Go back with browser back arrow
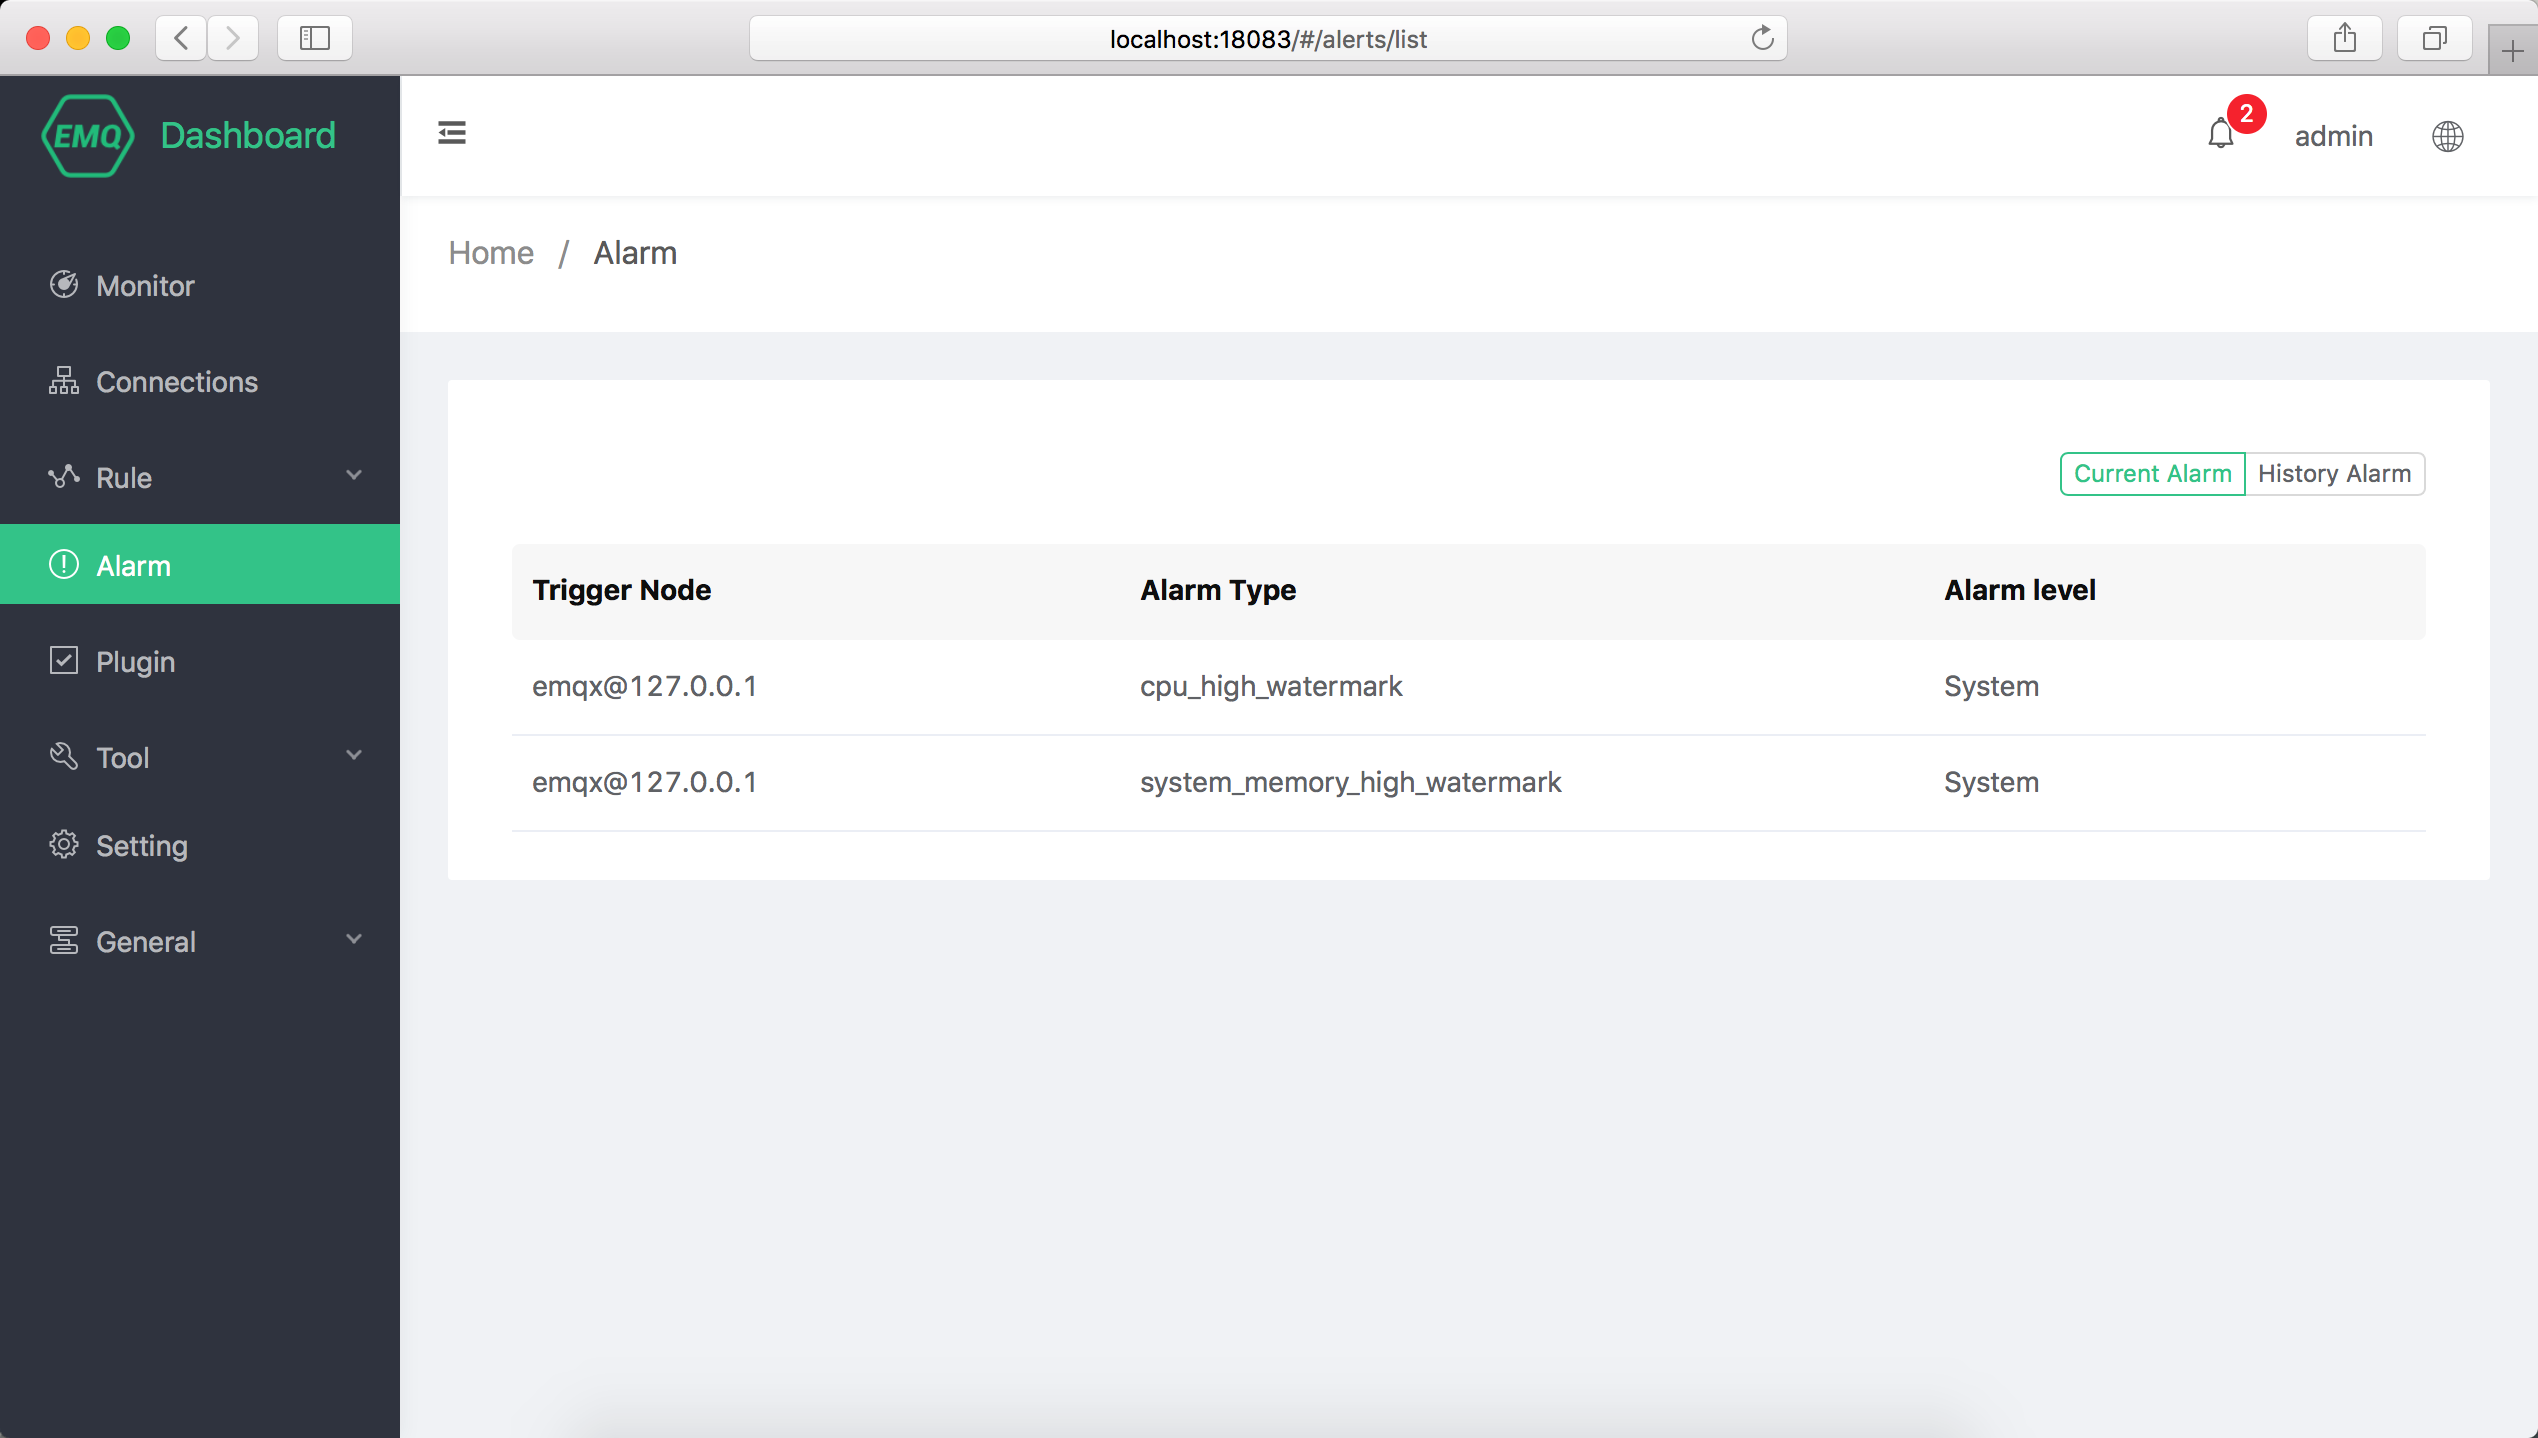The height and width of the screenshot is (1438, 2538). click(x=181, y=38)
